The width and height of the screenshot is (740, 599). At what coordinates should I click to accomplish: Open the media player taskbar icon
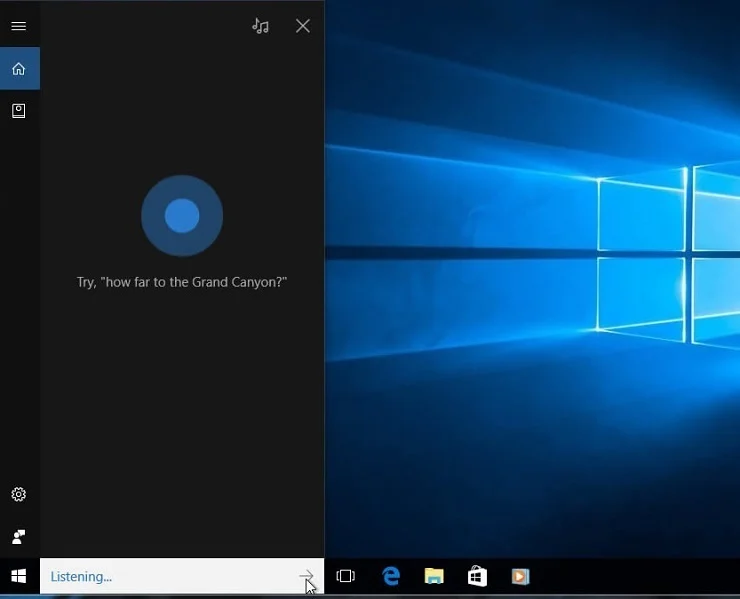coord(520,576)
